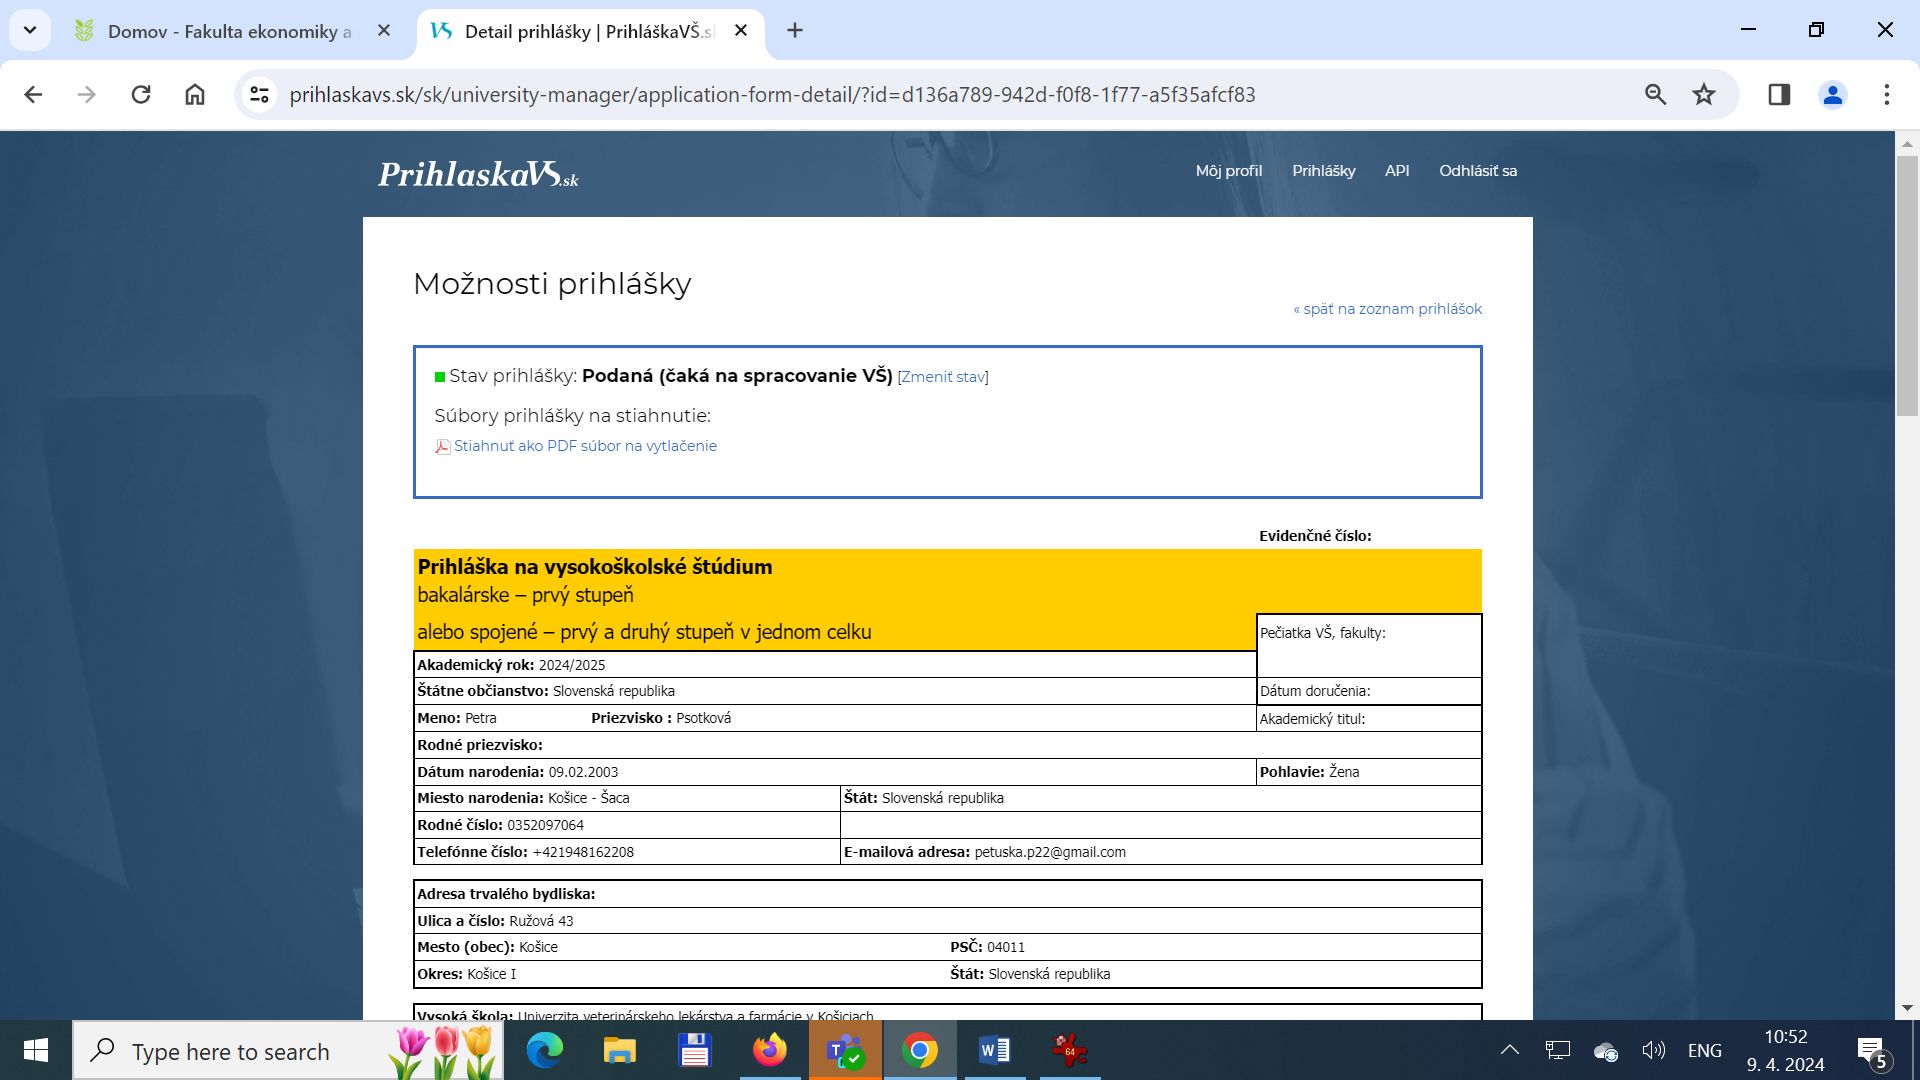1920x1080 pixels.
Task: Click Zmeniť stav link
Action: click(x=942, y=377)
